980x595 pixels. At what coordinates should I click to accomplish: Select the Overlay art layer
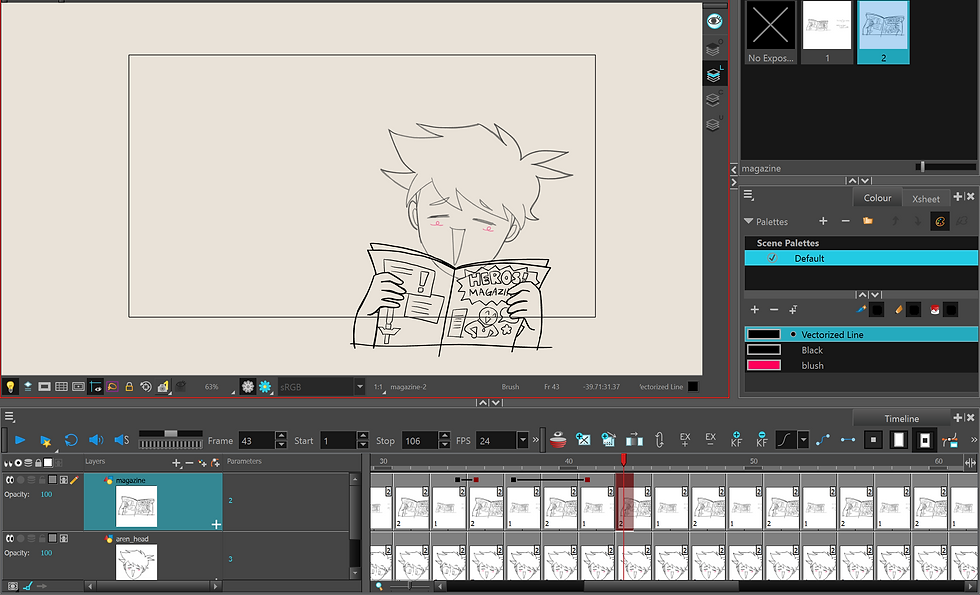(x=713, y=49)
